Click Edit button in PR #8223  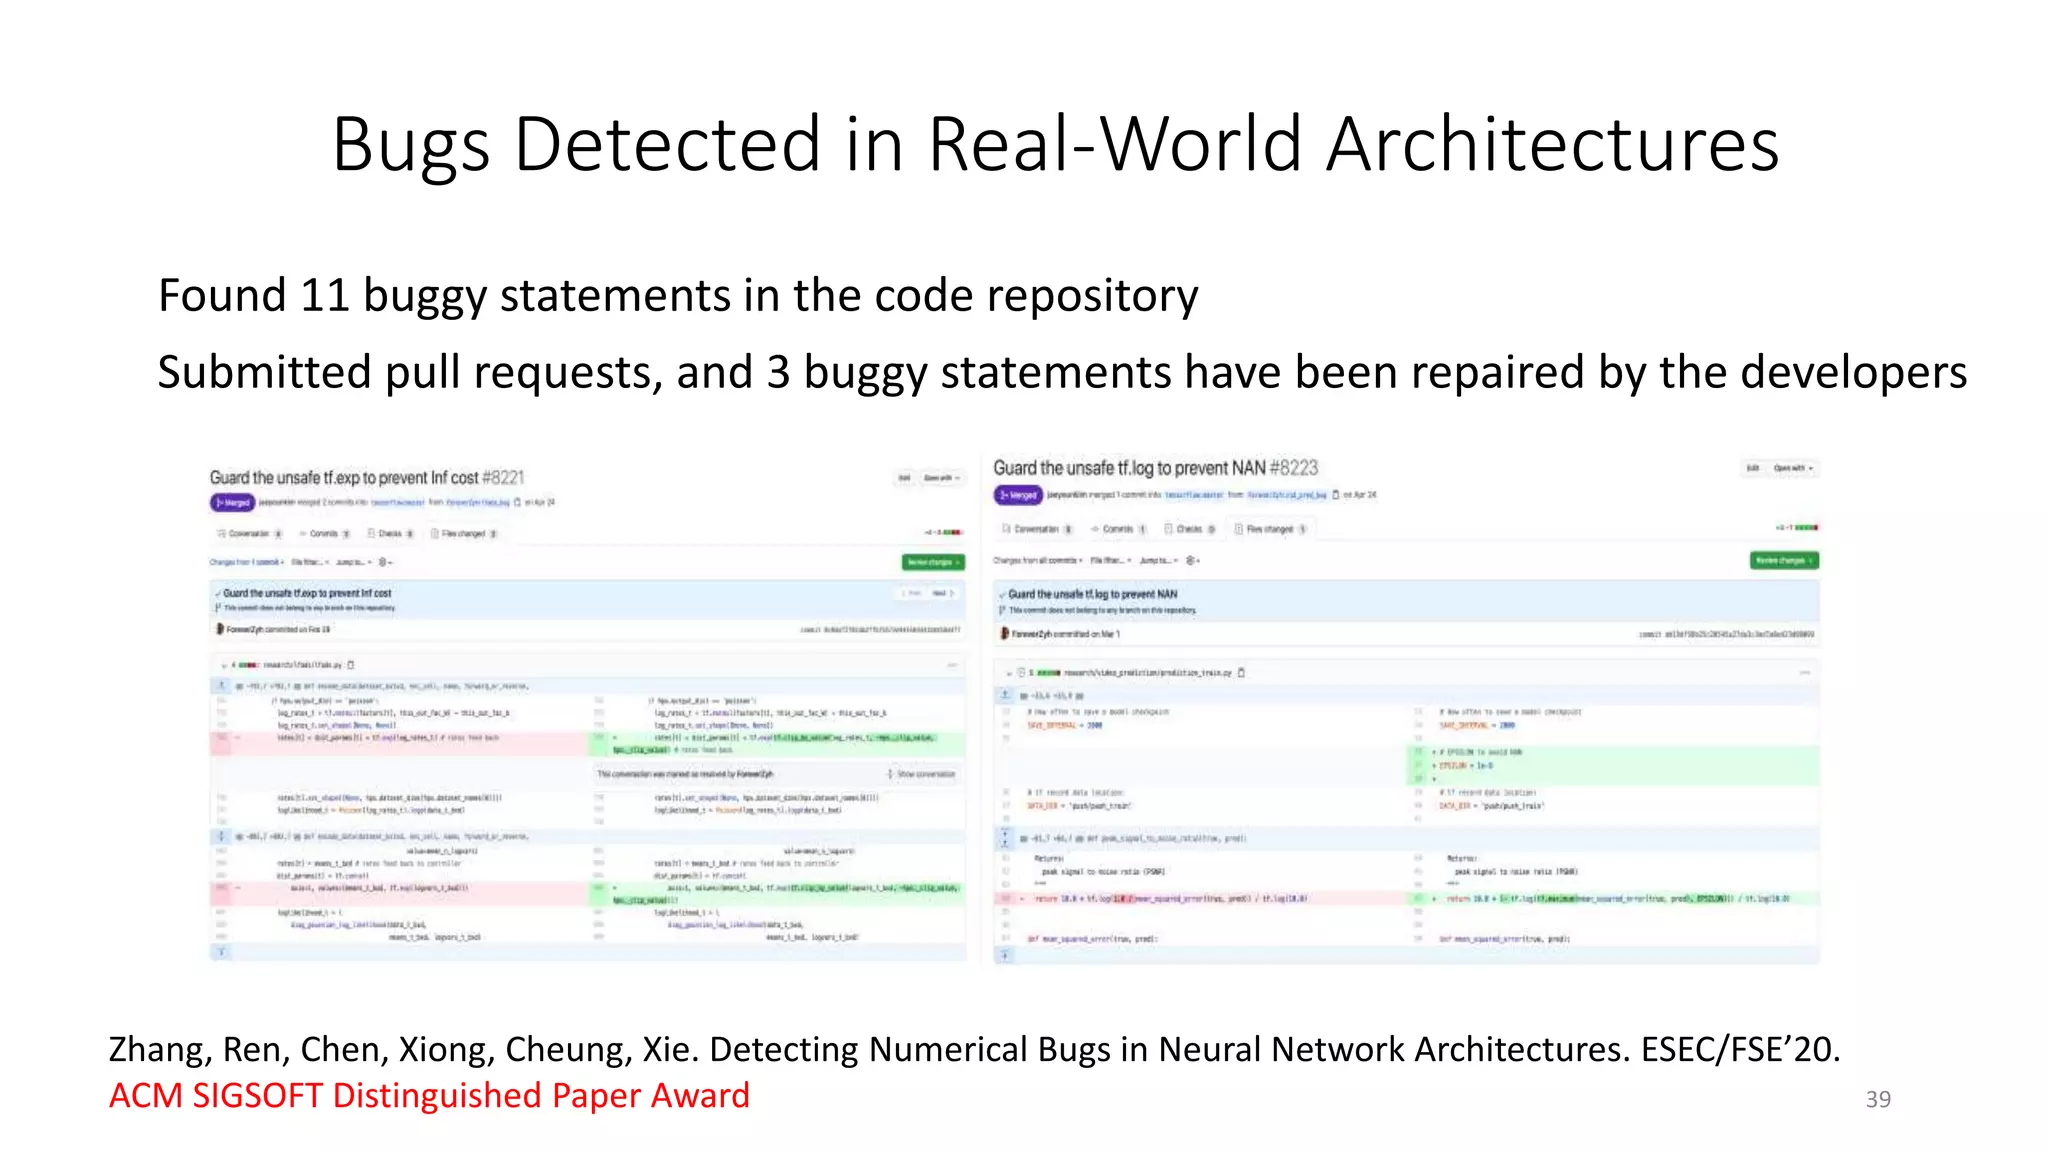[1752, 468]
